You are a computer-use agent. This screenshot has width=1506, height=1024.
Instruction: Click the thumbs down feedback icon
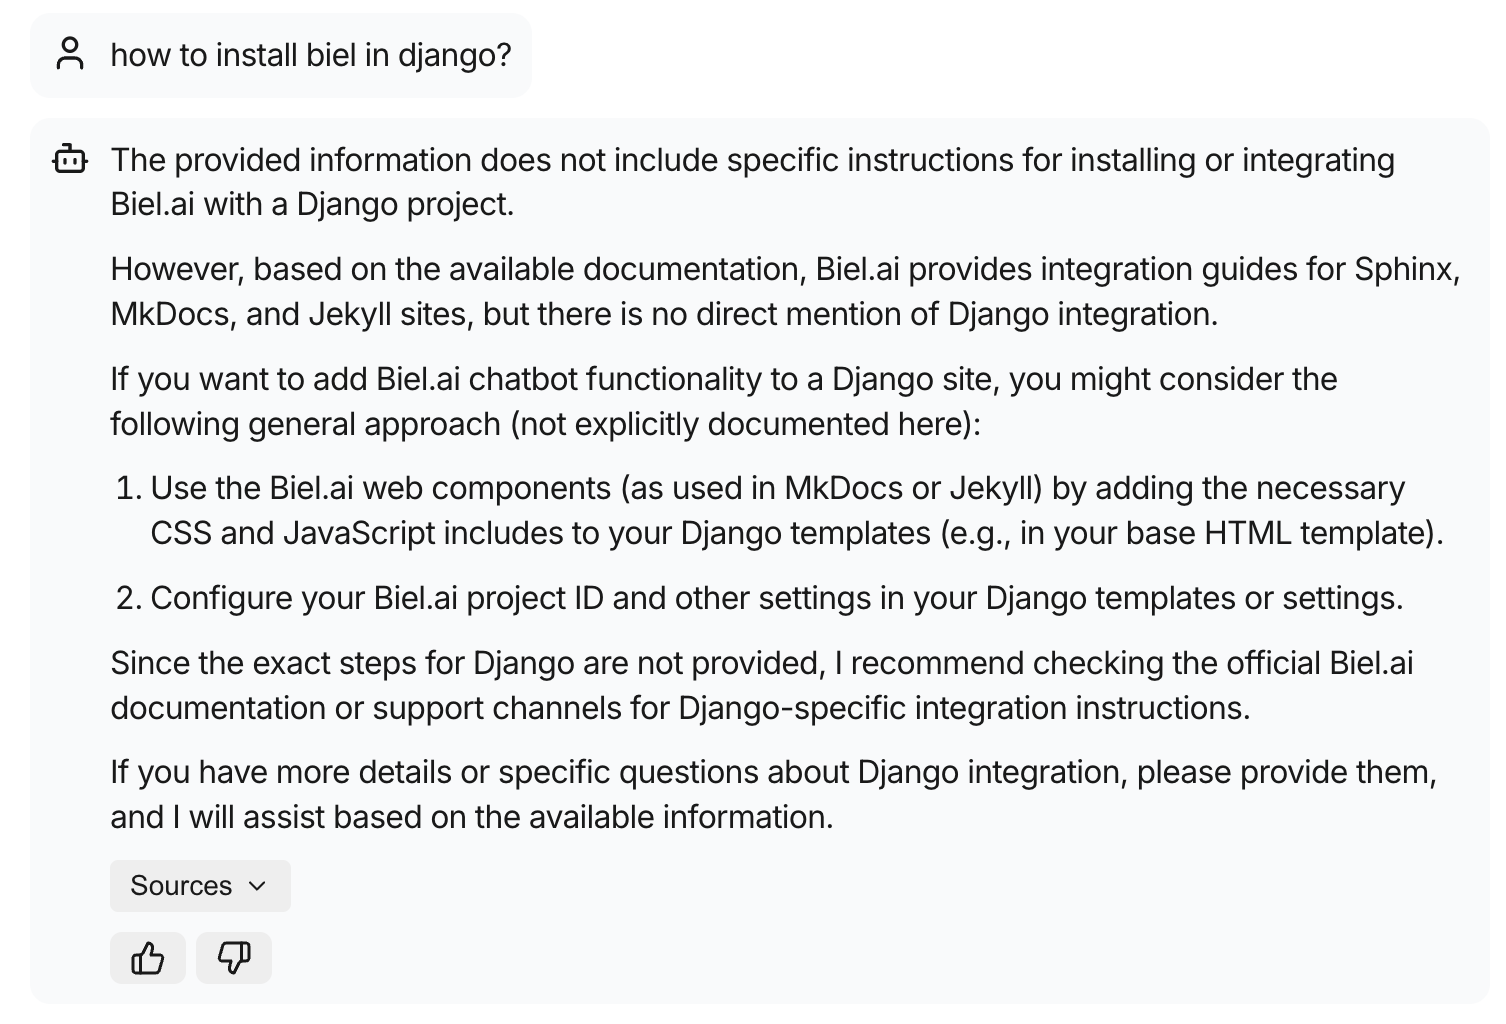(234, 958)
